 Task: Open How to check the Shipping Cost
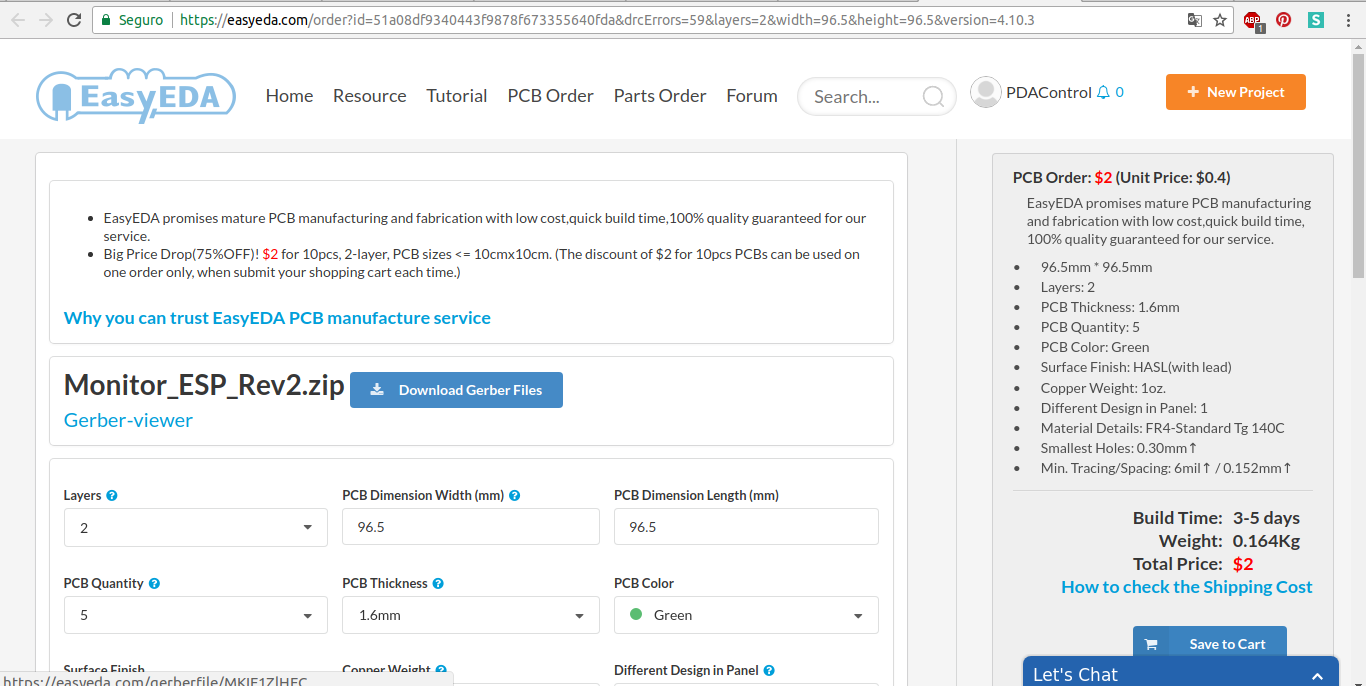coord(1187,587)
